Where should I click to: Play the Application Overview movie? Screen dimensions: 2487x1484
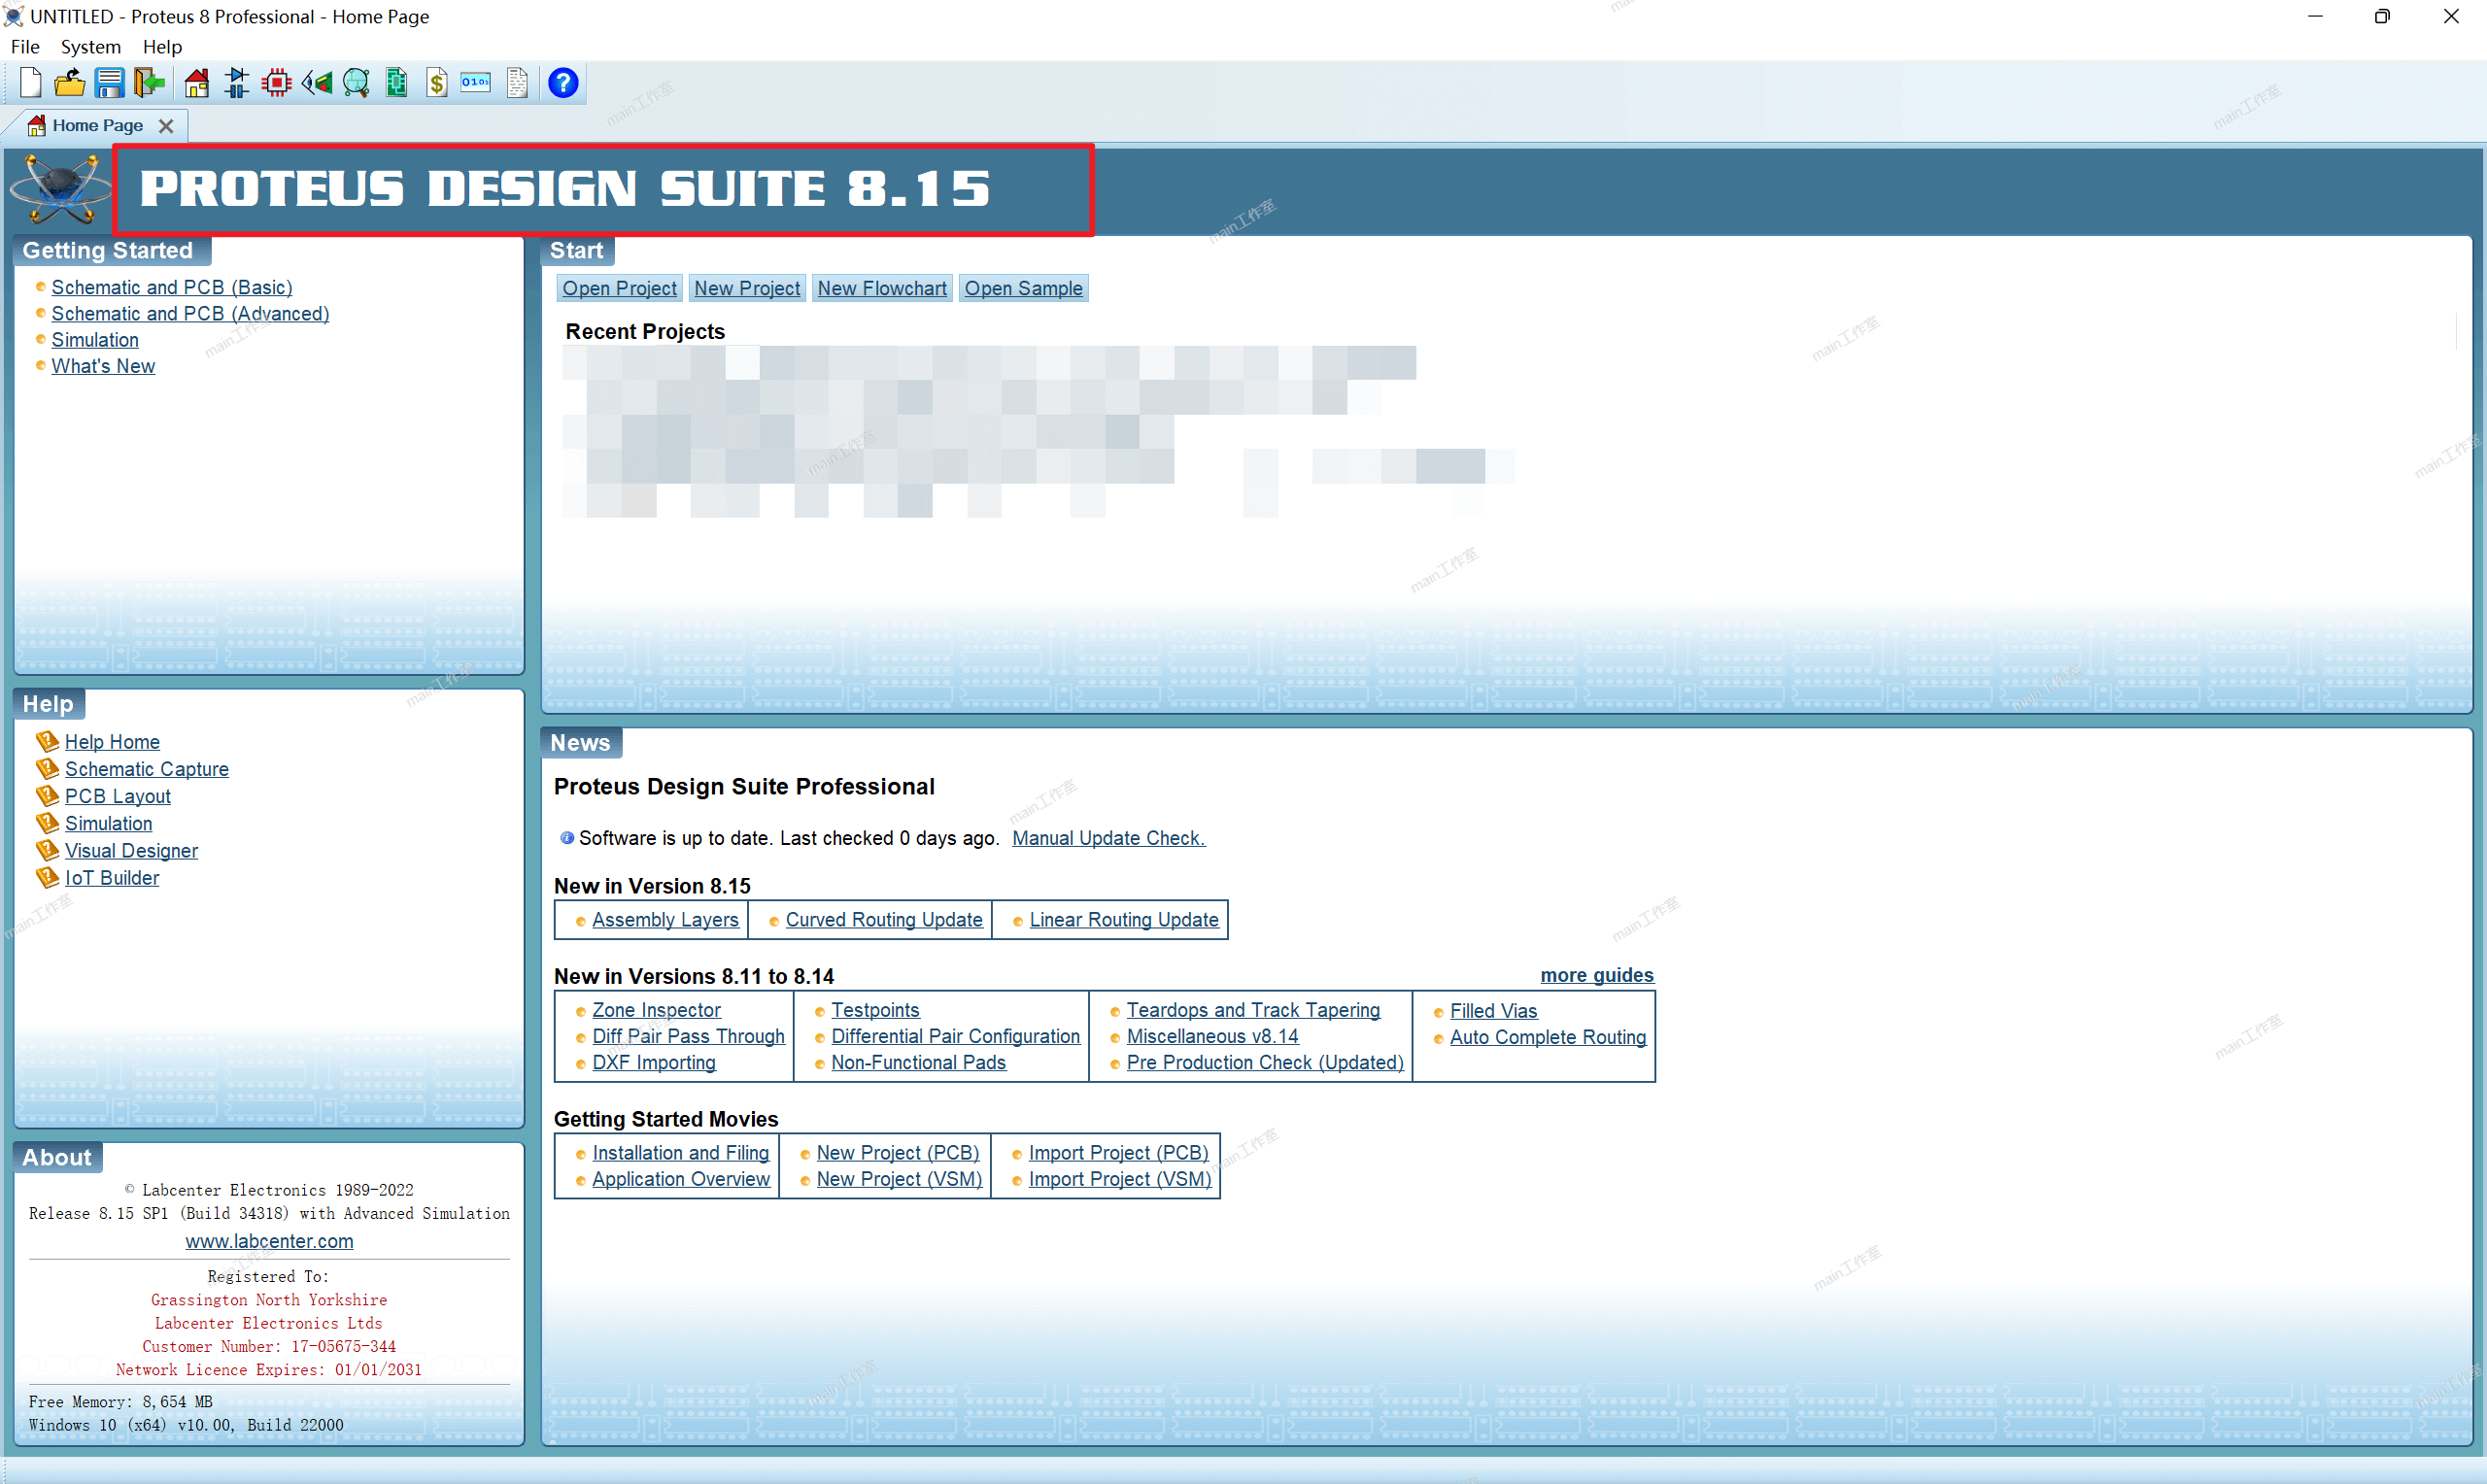click(x=681, y=1180)
